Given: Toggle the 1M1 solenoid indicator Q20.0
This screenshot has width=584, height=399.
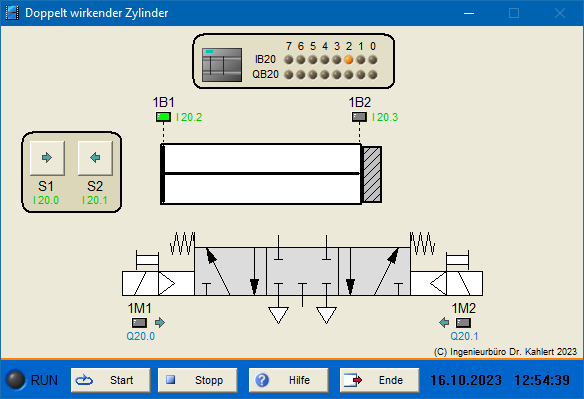Looking at the screenshot, I should tap(139, 323).
